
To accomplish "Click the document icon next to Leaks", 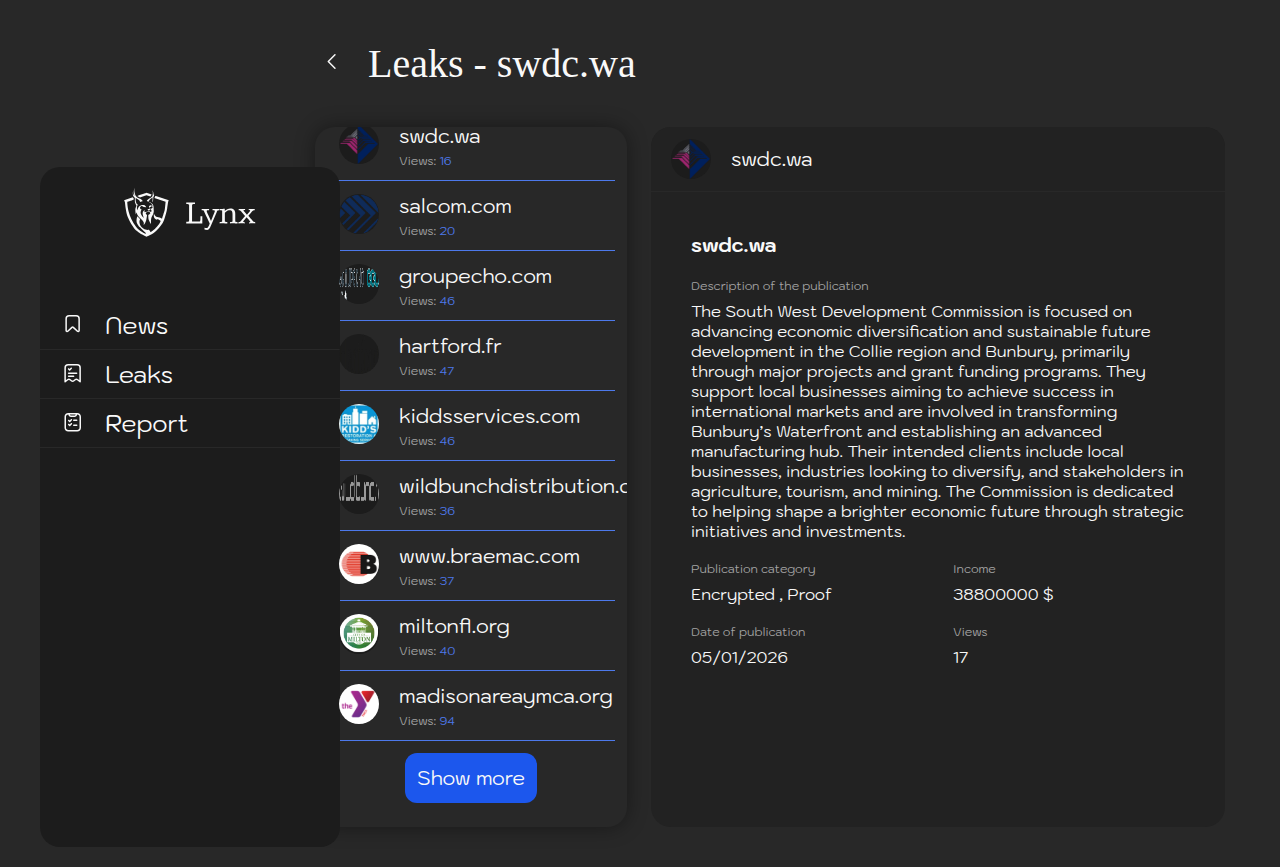I will [73, 374].
